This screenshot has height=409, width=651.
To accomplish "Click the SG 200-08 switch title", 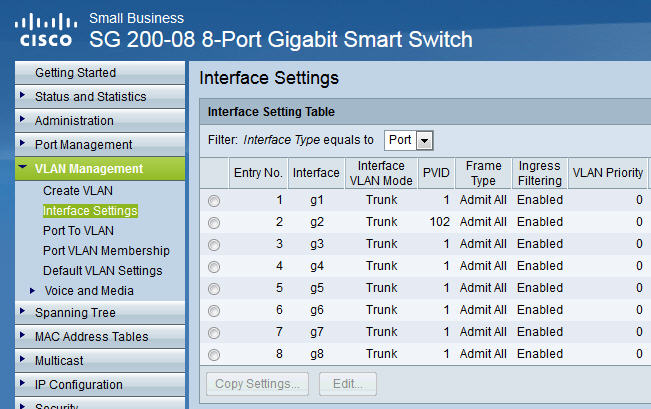I will pos(281,40).
